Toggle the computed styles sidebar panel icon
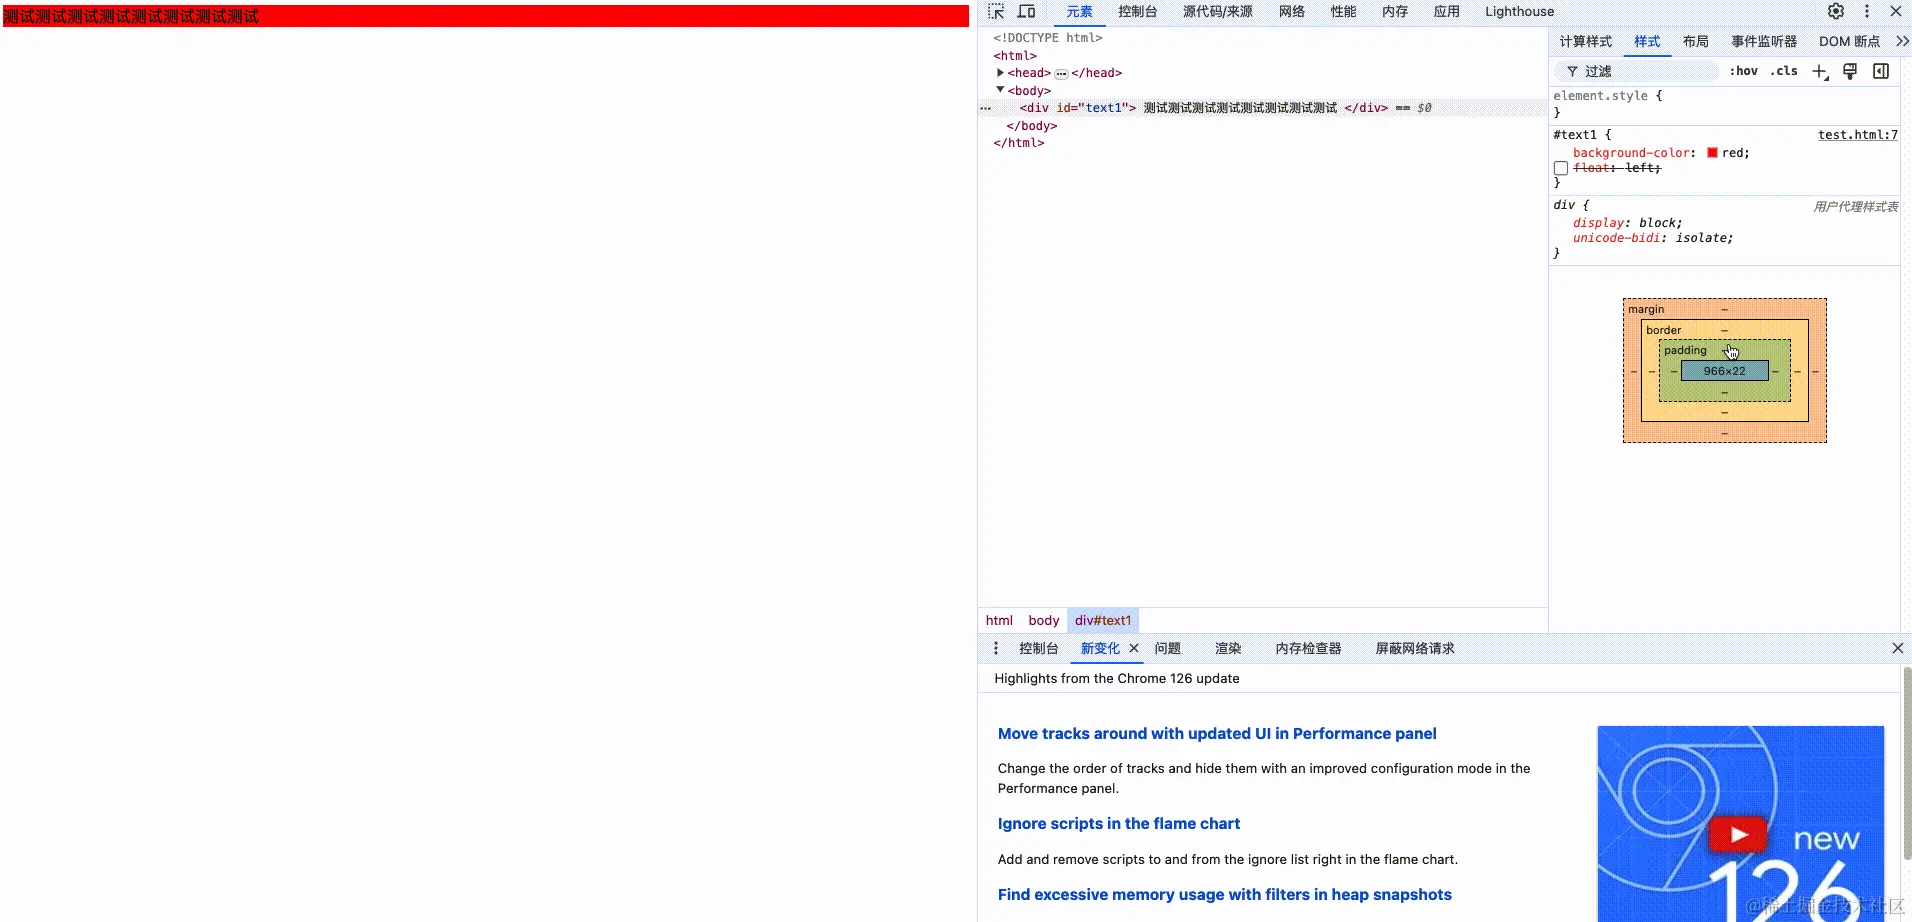This screenshot has height=922, width=1912. (1881, 71)
